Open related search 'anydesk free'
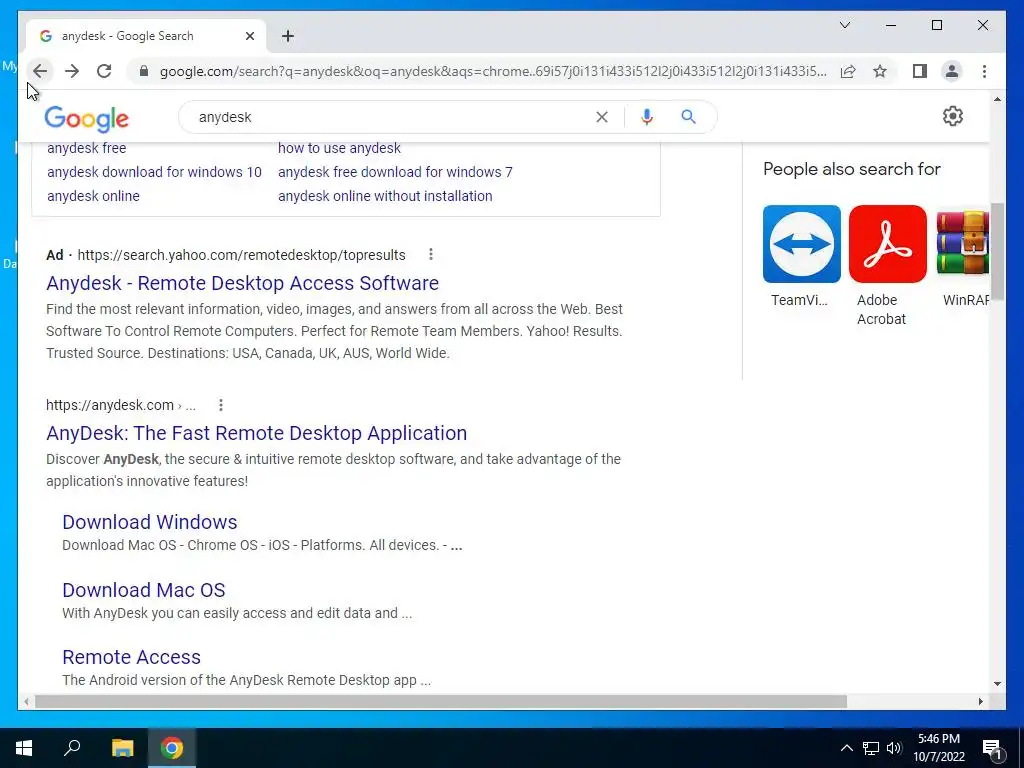The width and height of the screenshot is (1024, 768). (86, 148)
